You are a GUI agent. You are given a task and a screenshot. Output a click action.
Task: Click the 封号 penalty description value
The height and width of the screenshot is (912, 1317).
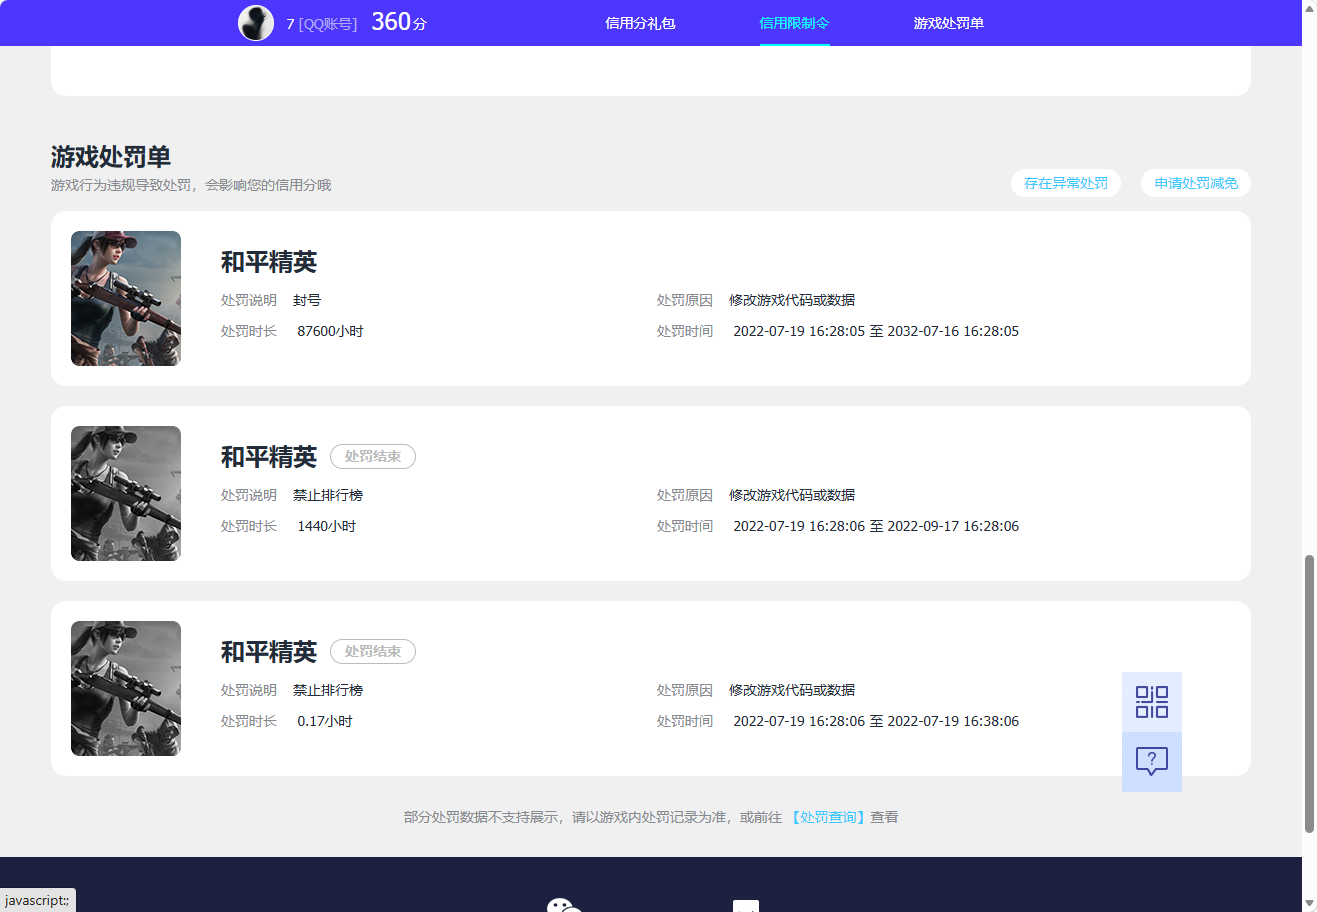click(x=307, y=300)
